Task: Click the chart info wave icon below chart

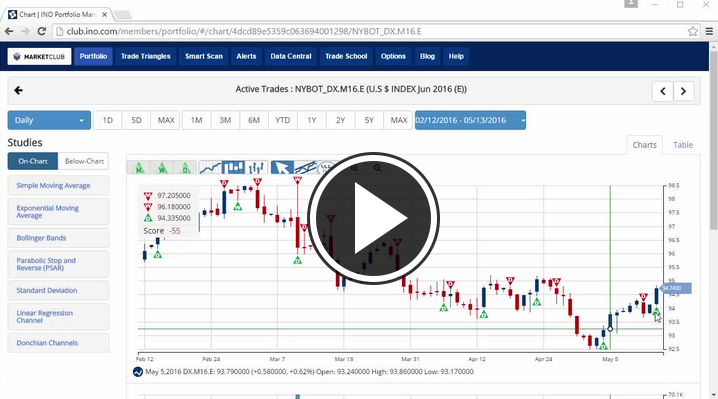Action: tap(138, 372)
